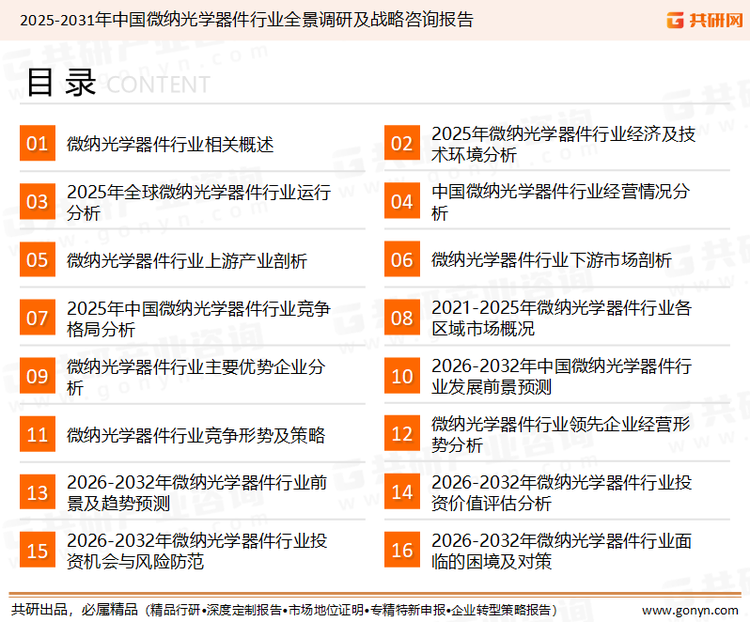Select chapter 2026-2032年微纳光学器件行业投资机会与风险防范
The width and height of the screenshot is (750, 622).
click(197, 551)
